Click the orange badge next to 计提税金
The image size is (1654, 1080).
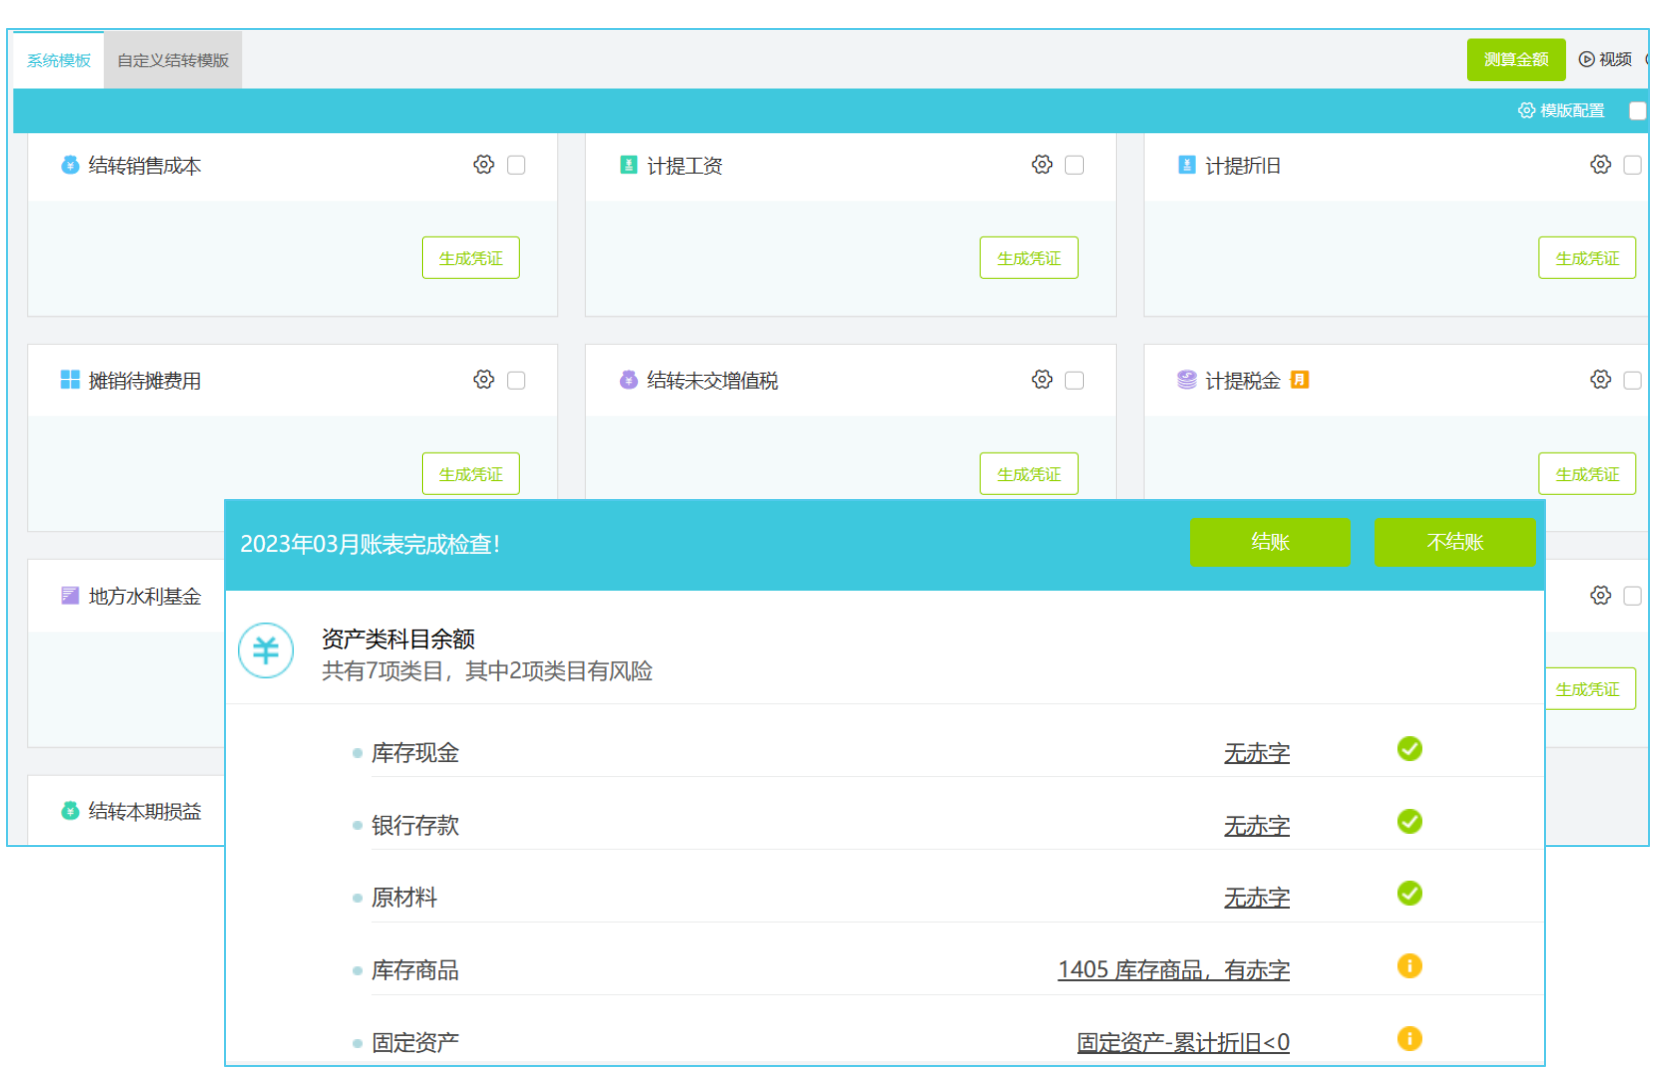[x=1299, y=380]
